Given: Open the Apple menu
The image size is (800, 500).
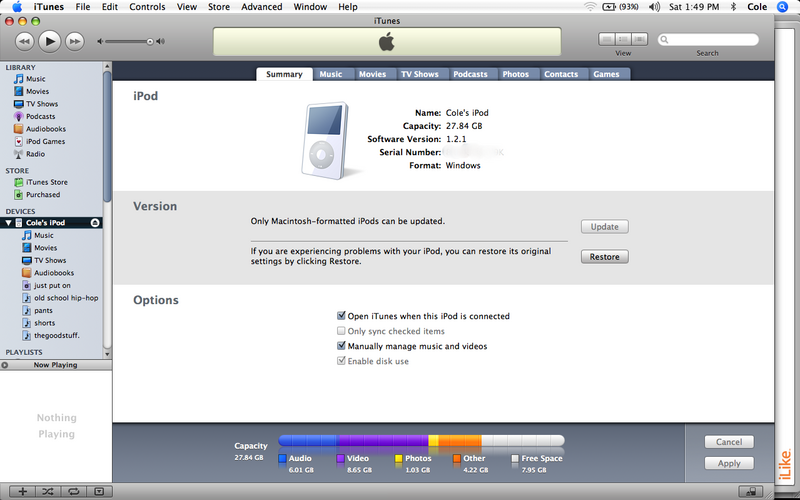Looking at the screenshot, I should (17, 7).
